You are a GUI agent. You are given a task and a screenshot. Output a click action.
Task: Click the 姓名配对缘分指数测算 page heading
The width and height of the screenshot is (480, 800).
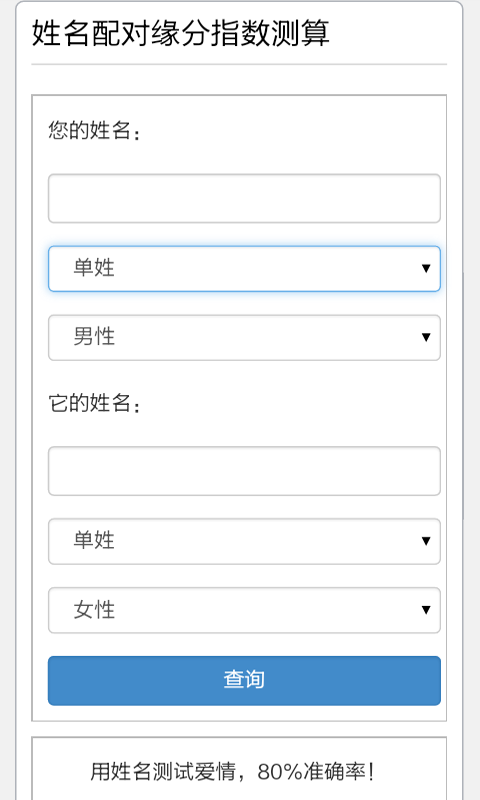click(181, 33)
